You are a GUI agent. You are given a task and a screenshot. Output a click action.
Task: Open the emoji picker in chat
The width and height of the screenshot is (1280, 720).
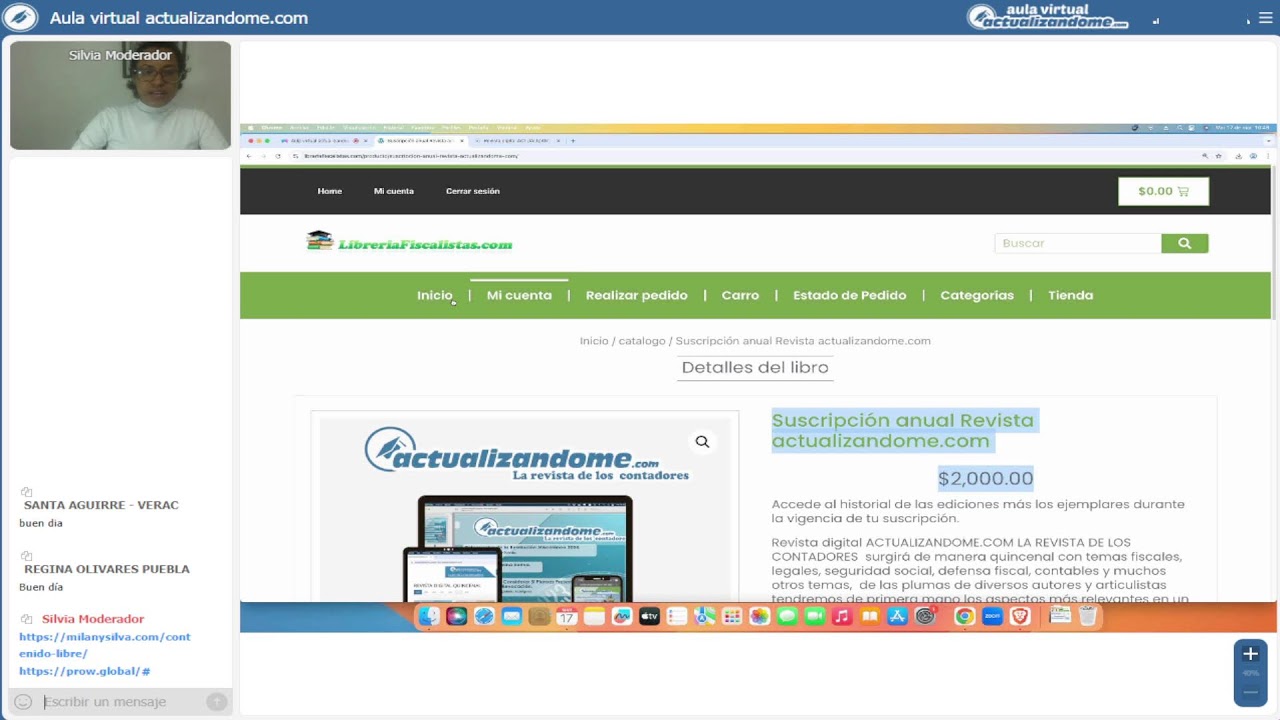point(23,702)
